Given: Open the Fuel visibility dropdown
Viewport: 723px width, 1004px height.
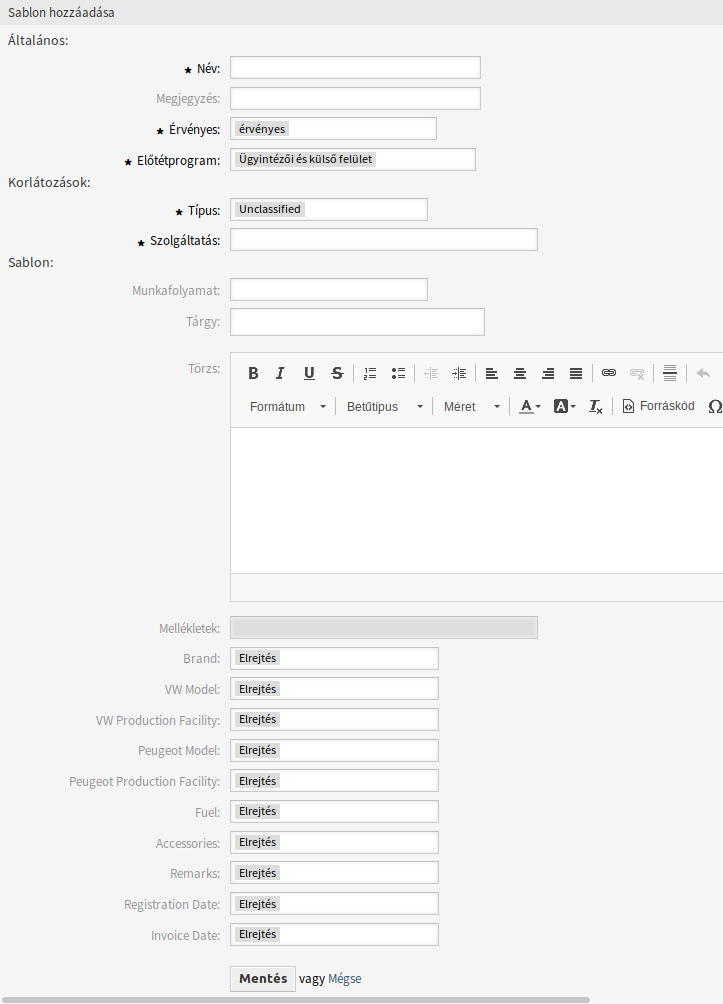Looking at the screenshot, I should click(334, 811).
